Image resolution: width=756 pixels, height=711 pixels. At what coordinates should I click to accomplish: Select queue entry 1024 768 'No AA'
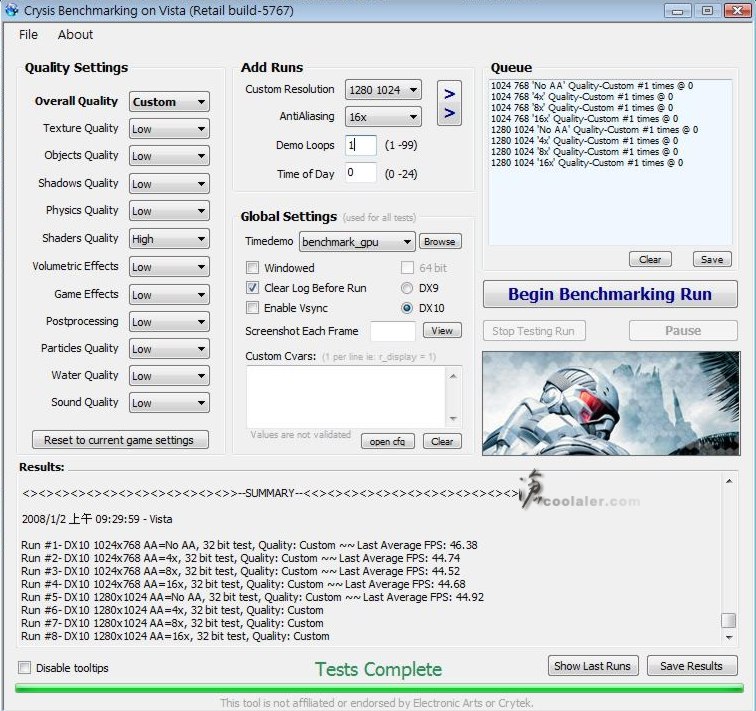(592, 86)
